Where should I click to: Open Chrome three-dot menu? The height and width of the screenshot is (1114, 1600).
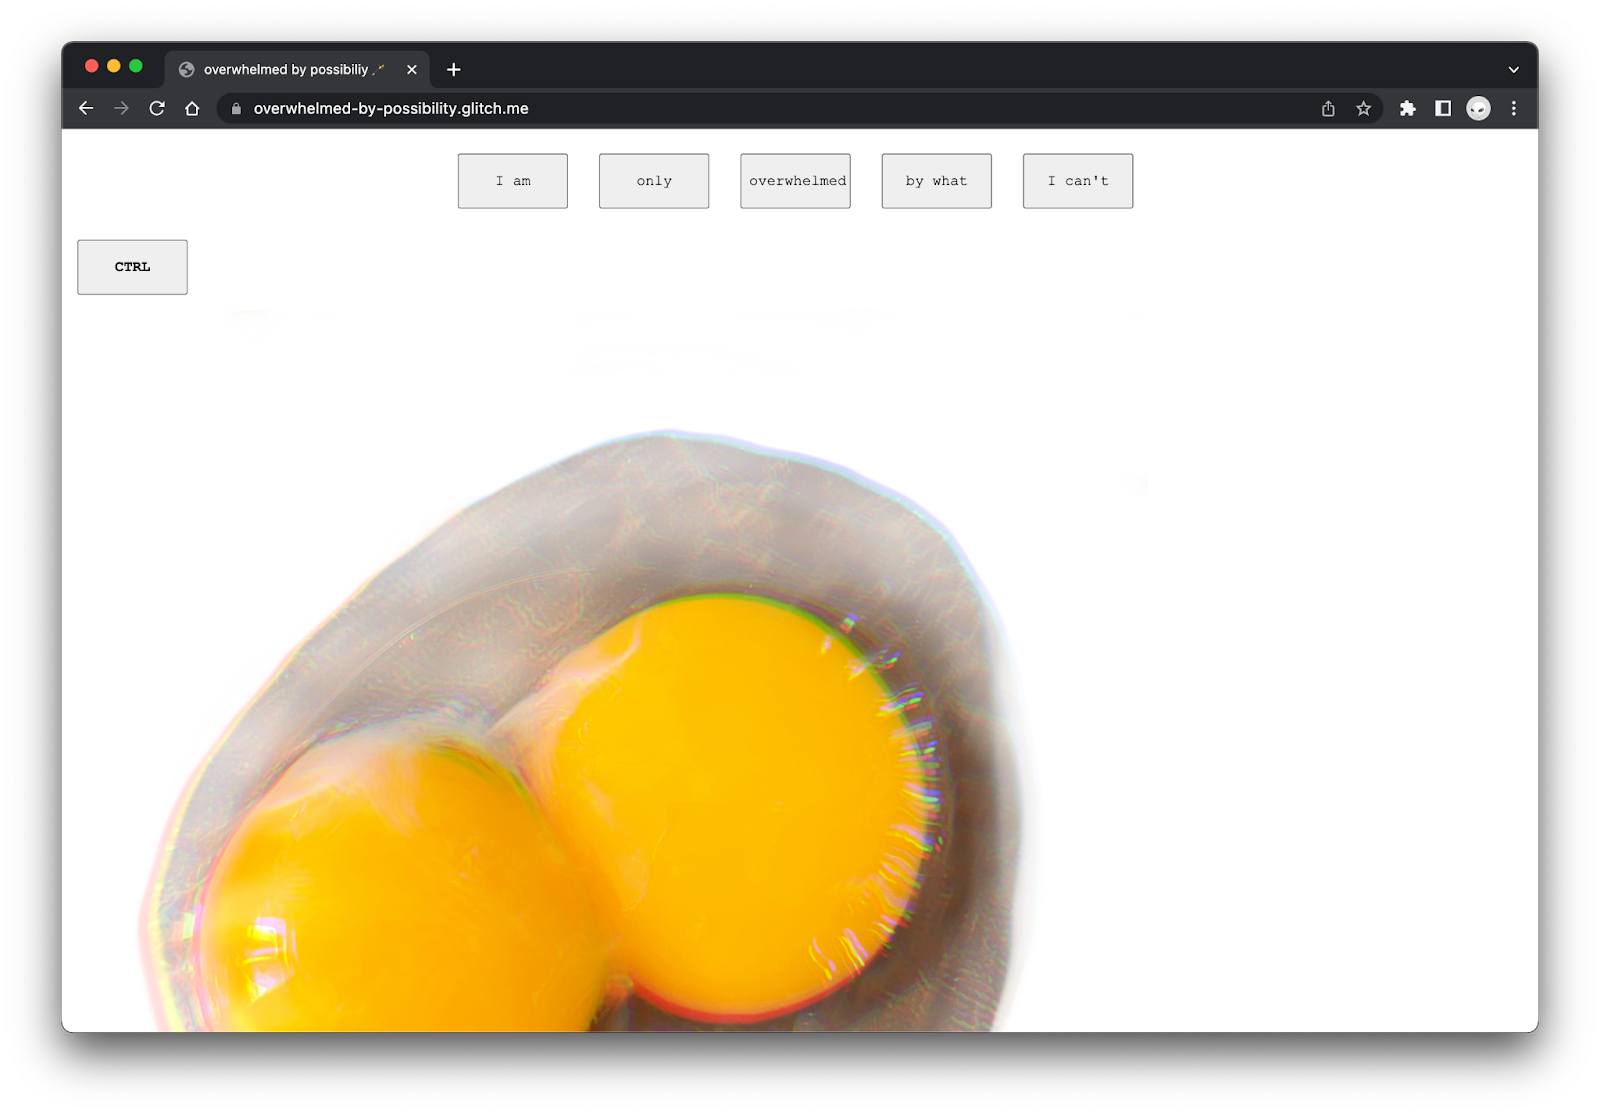pos(1513,108)
